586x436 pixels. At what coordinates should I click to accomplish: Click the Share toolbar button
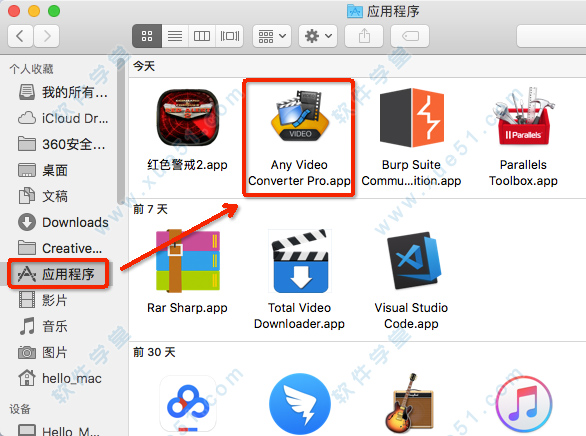364,36
